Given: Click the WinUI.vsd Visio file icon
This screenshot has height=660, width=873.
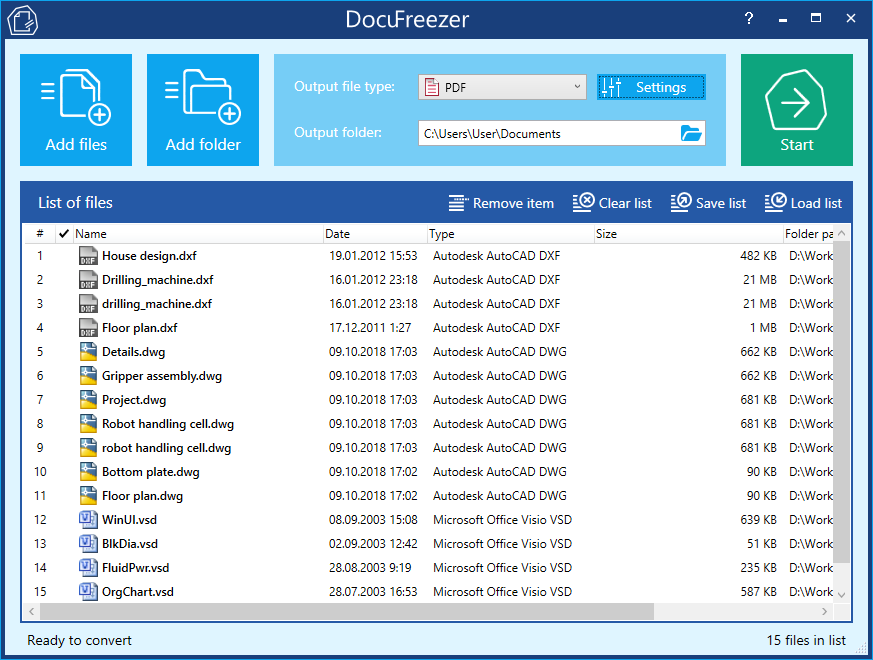Looking at the screenshot, I should click(x=88, y=520).
